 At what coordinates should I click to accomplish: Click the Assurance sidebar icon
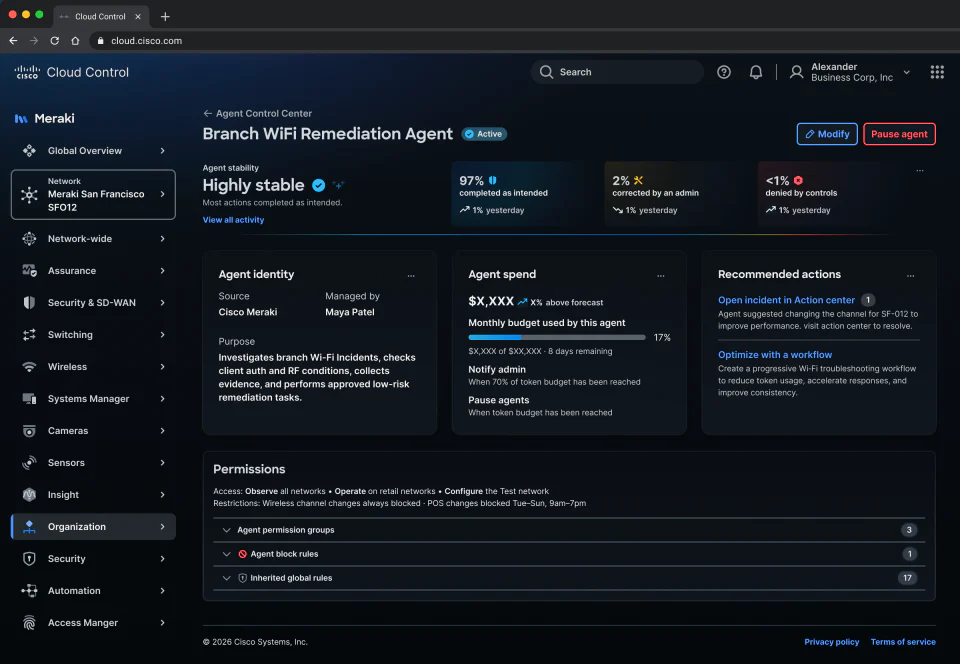point(29,270)
